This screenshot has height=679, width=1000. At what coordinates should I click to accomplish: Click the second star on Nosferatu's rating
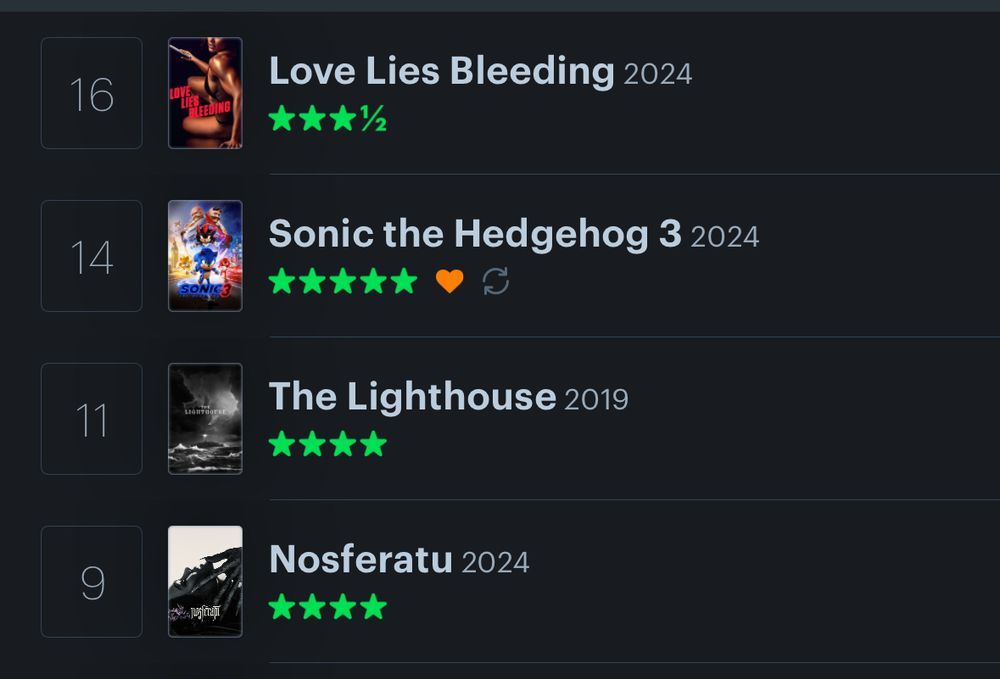(311, 606)
